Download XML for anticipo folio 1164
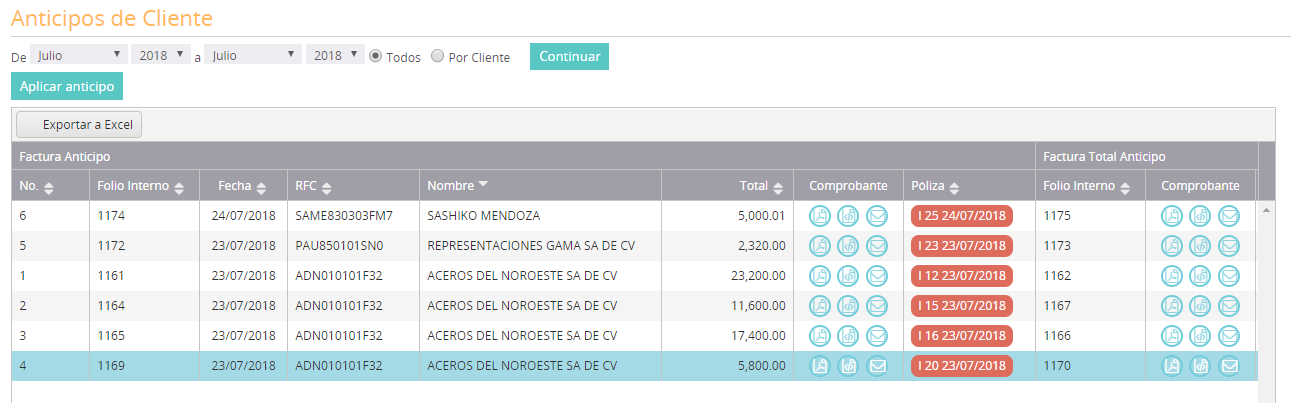 848,305
